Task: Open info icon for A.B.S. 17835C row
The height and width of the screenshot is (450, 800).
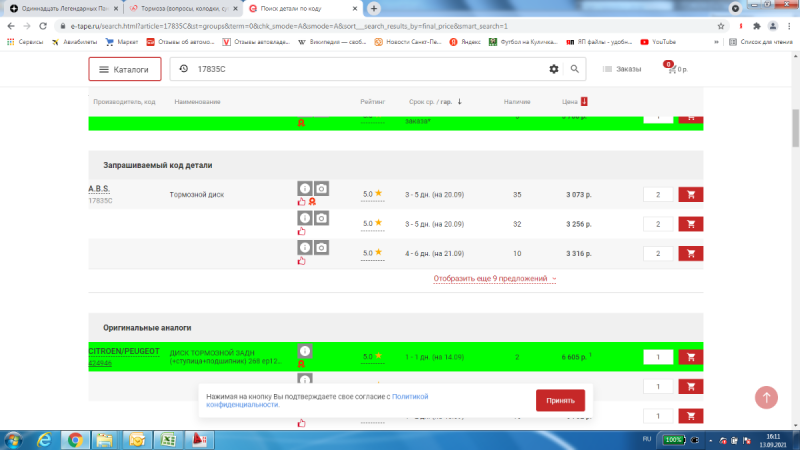Action: [304, 188]
